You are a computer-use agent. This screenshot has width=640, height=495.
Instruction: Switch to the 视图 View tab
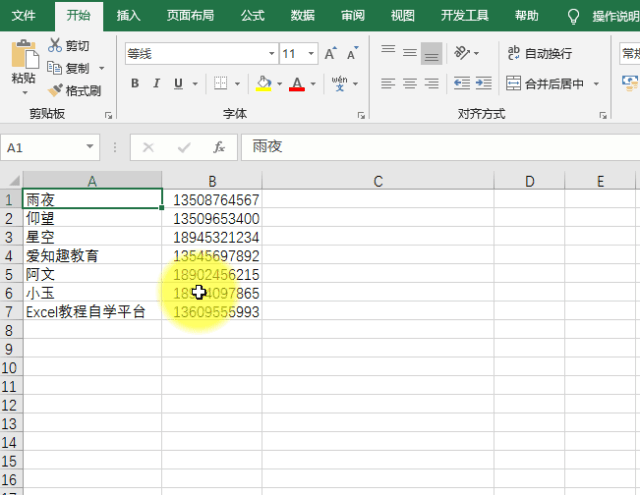click(402, 16)
